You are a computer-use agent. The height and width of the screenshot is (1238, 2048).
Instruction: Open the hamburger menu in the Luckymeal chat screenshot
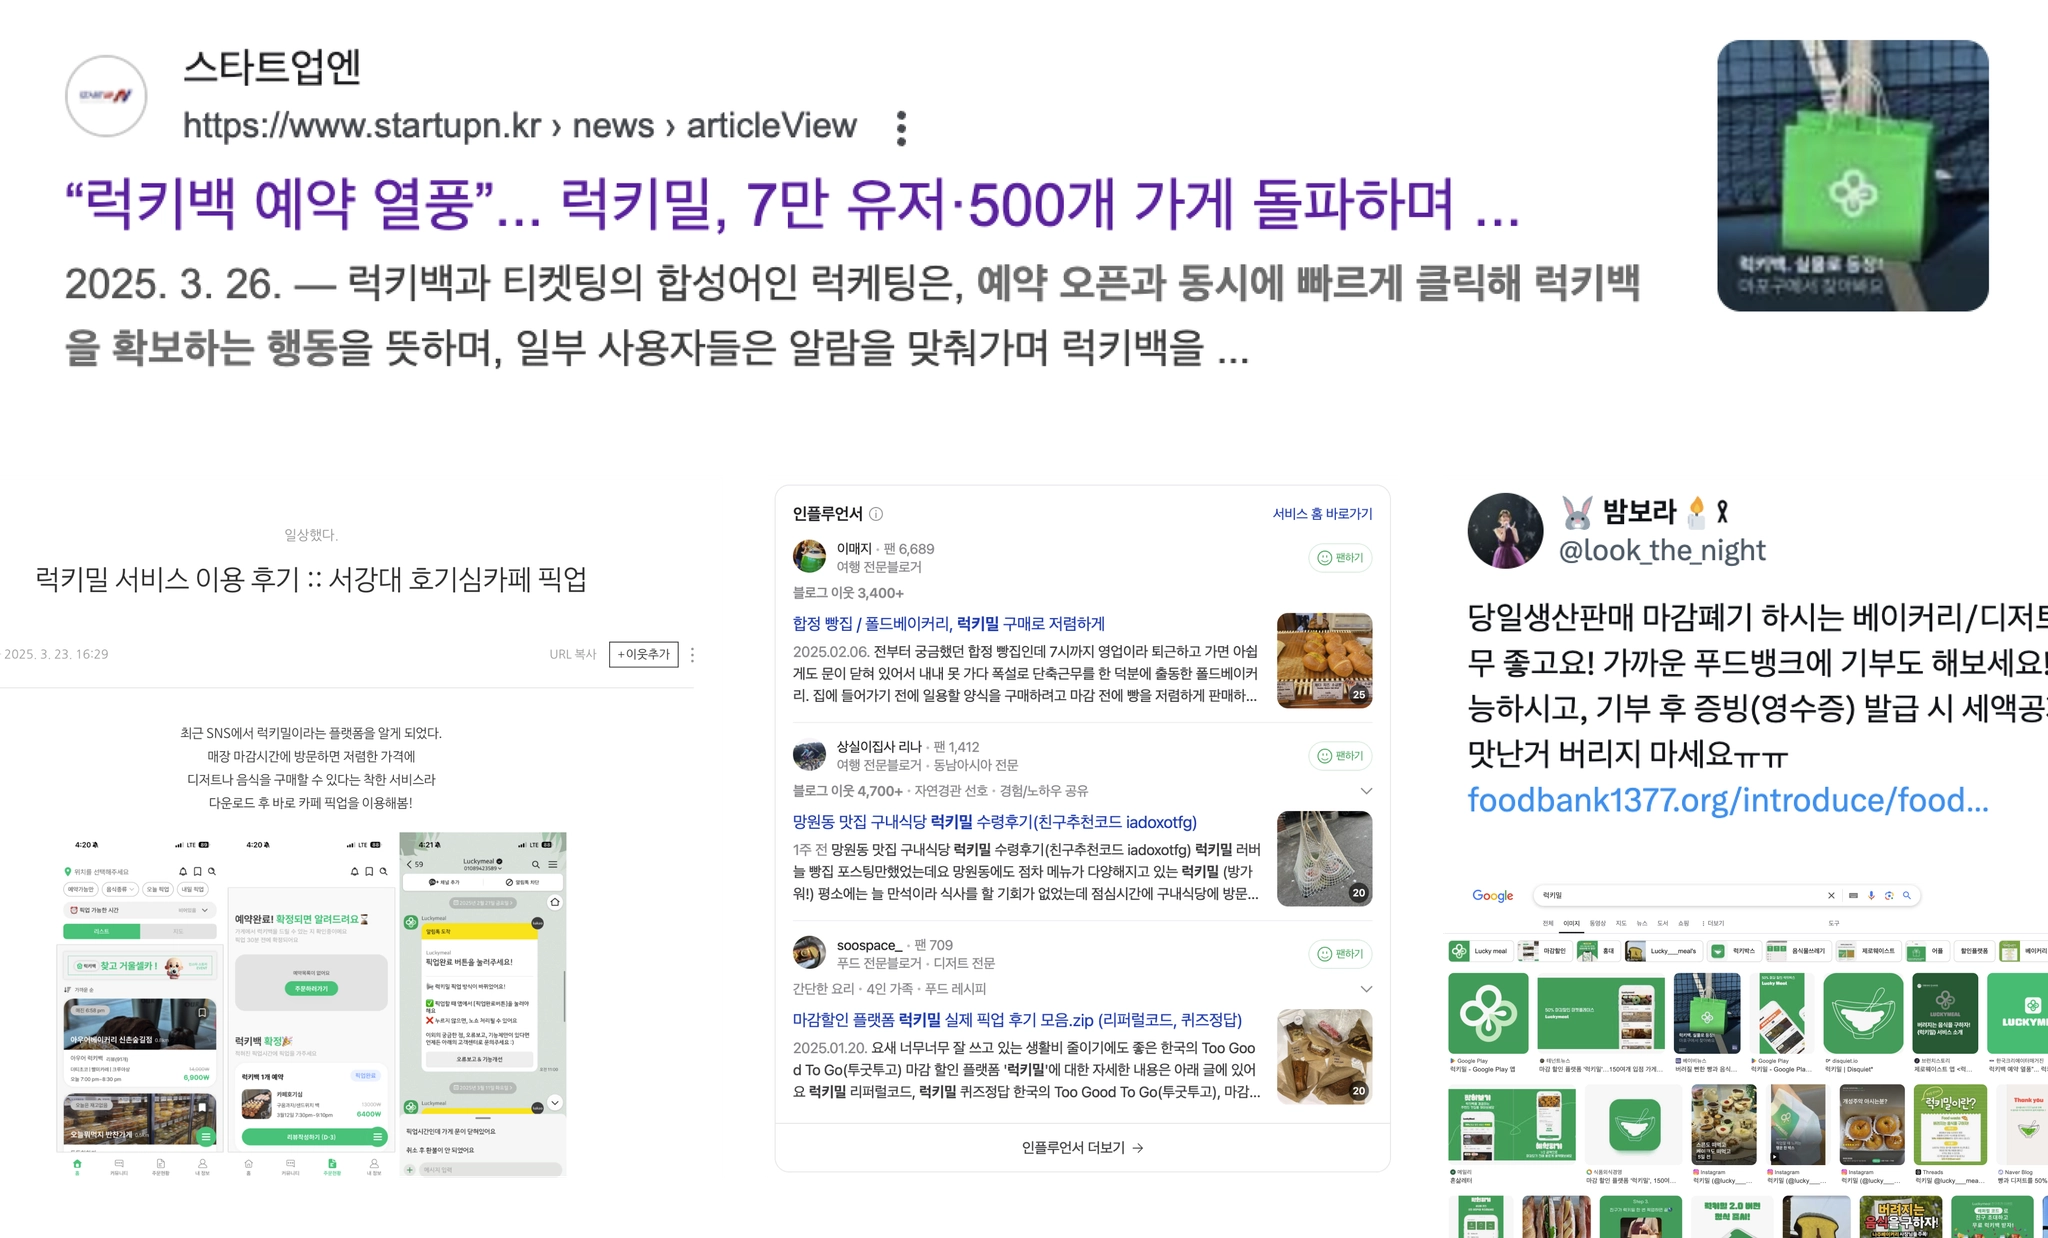[x=553, y=864]
